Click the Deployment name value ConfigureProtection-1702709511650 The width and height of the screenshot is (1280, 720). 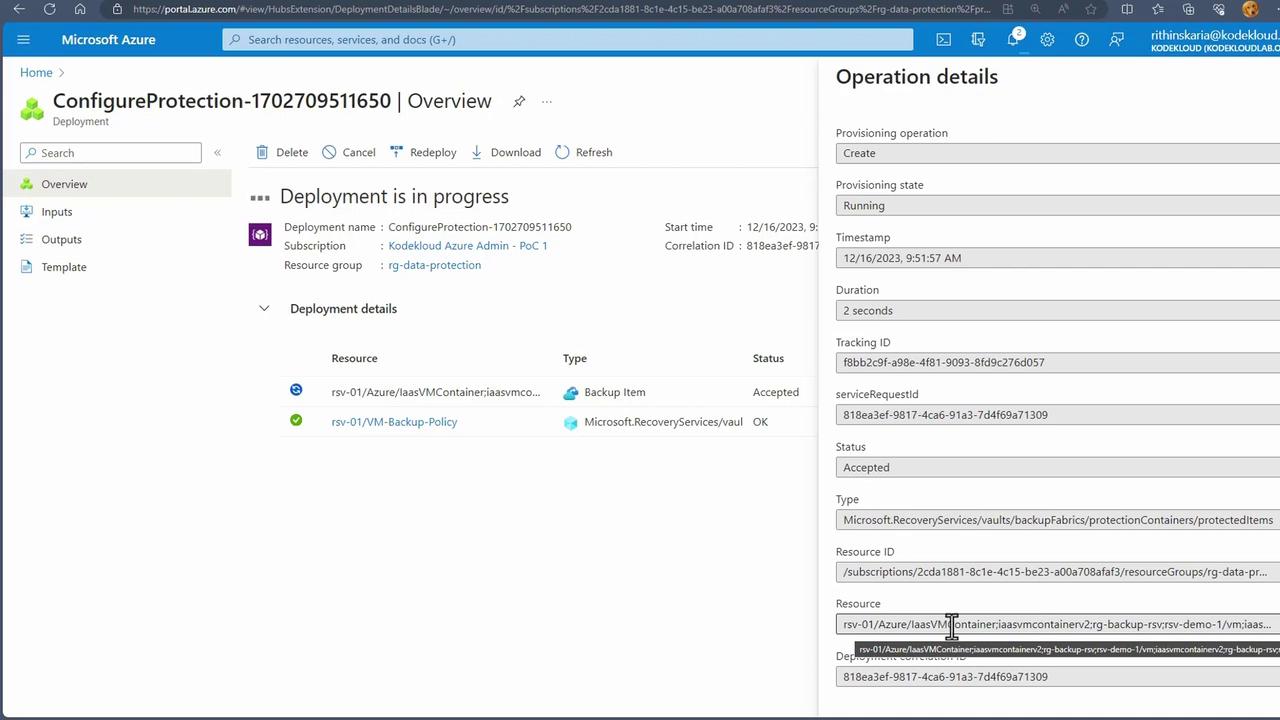point(480,227)
